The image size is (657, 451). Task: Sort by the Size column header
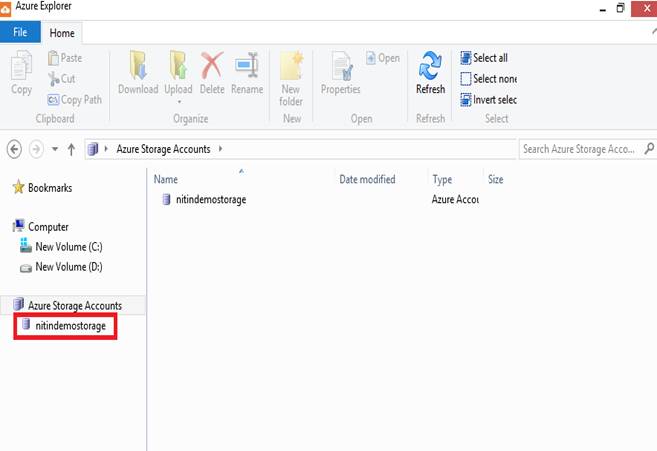click(495, 179)
